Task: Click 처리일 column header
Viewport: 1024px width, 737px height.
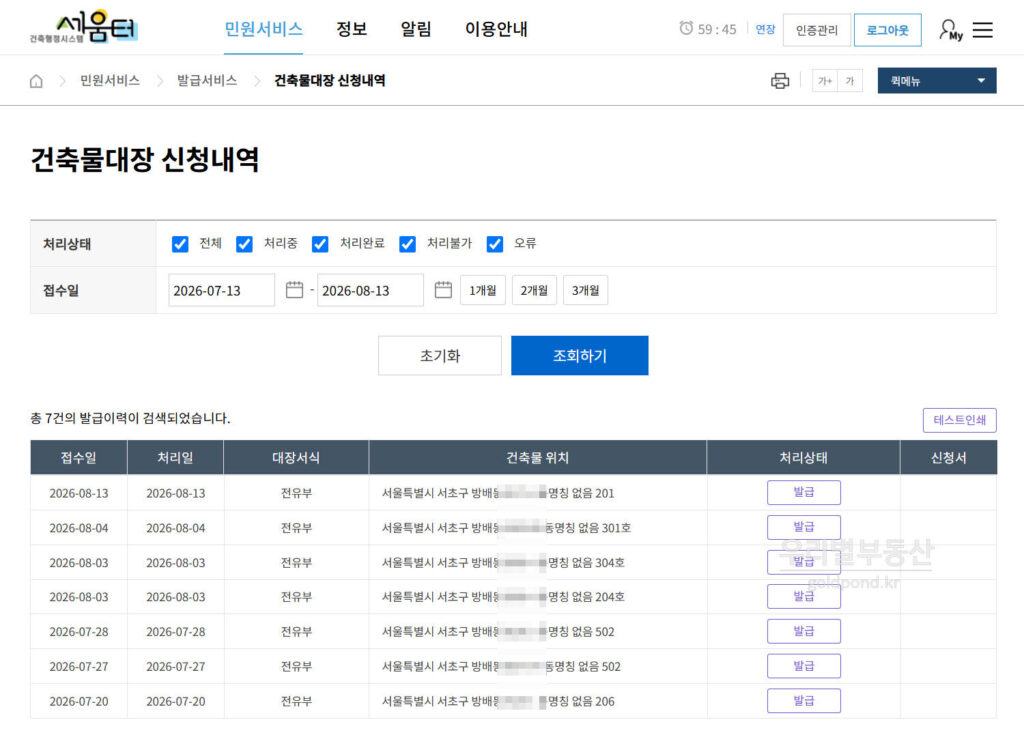Action: click(x=175, y=458)
